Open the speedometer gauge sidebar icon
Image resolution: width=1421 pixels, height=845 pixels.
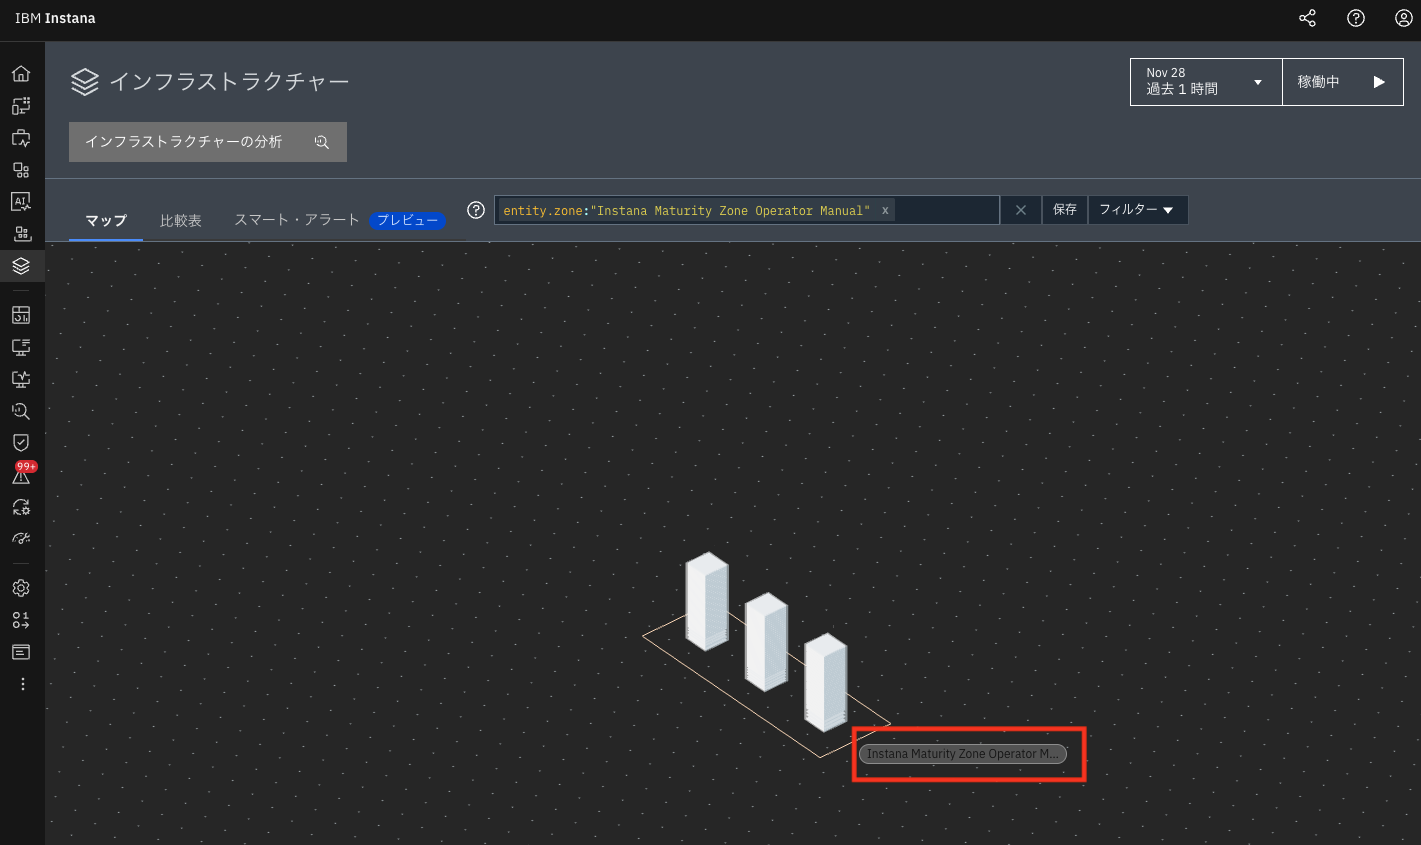(x=21, y=539)
